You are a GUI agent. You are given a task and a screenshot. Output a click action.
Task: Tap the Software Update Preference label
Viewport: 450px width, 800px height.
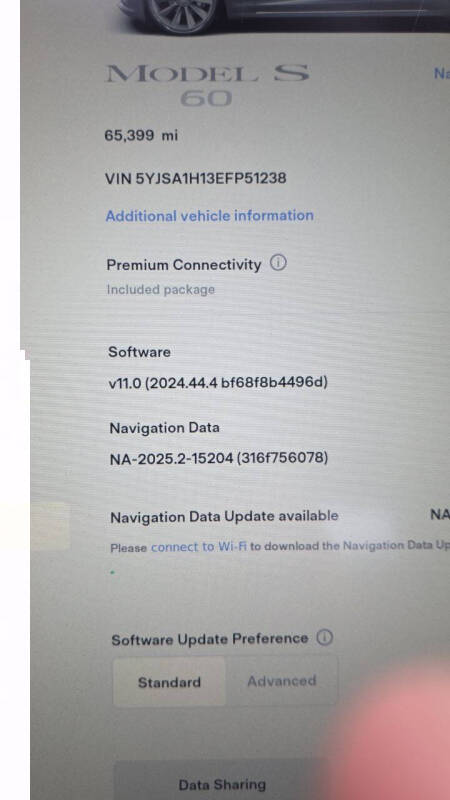[210, 639]
